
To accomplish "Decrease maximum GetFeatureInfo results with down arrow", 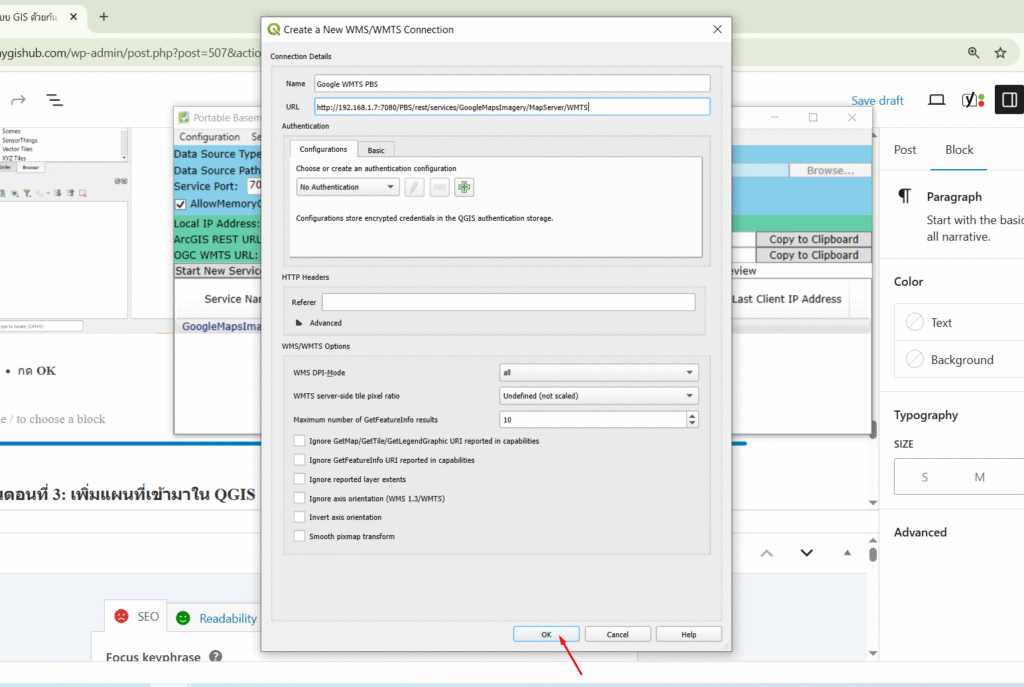I will (692, 423).
